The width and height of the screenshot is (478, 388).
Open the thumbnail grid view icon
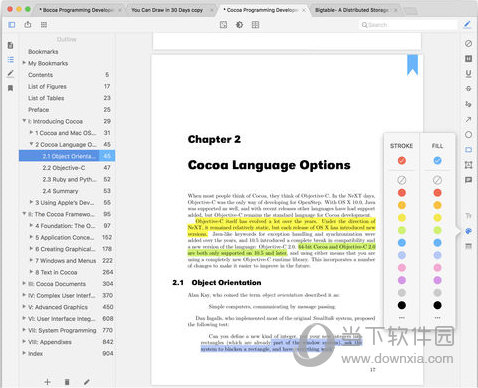coord(44,25)
